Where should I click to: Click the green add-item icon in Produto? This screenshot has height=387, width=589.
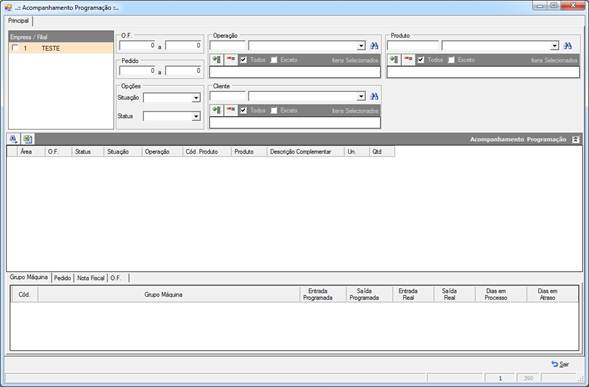pyautogui.click(x=394, y=60)
